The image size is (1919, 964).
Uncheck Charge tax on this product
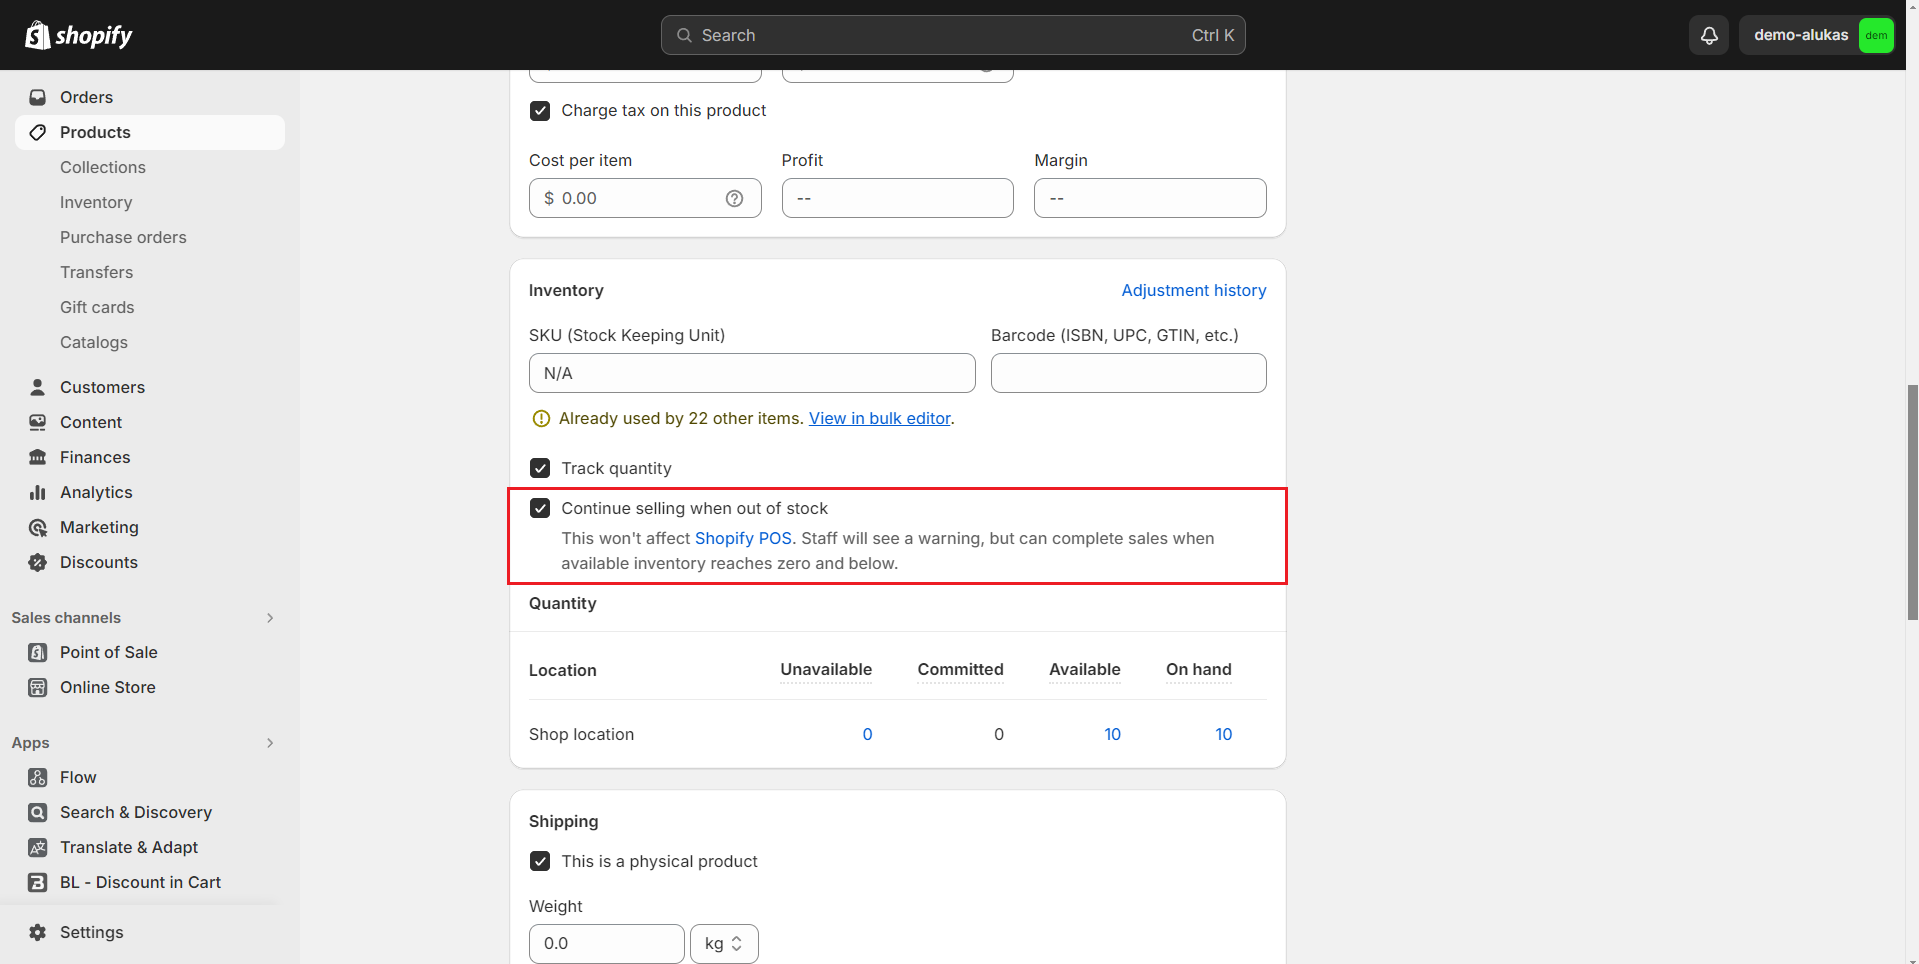pyautogui.click(x=540, y=110)
